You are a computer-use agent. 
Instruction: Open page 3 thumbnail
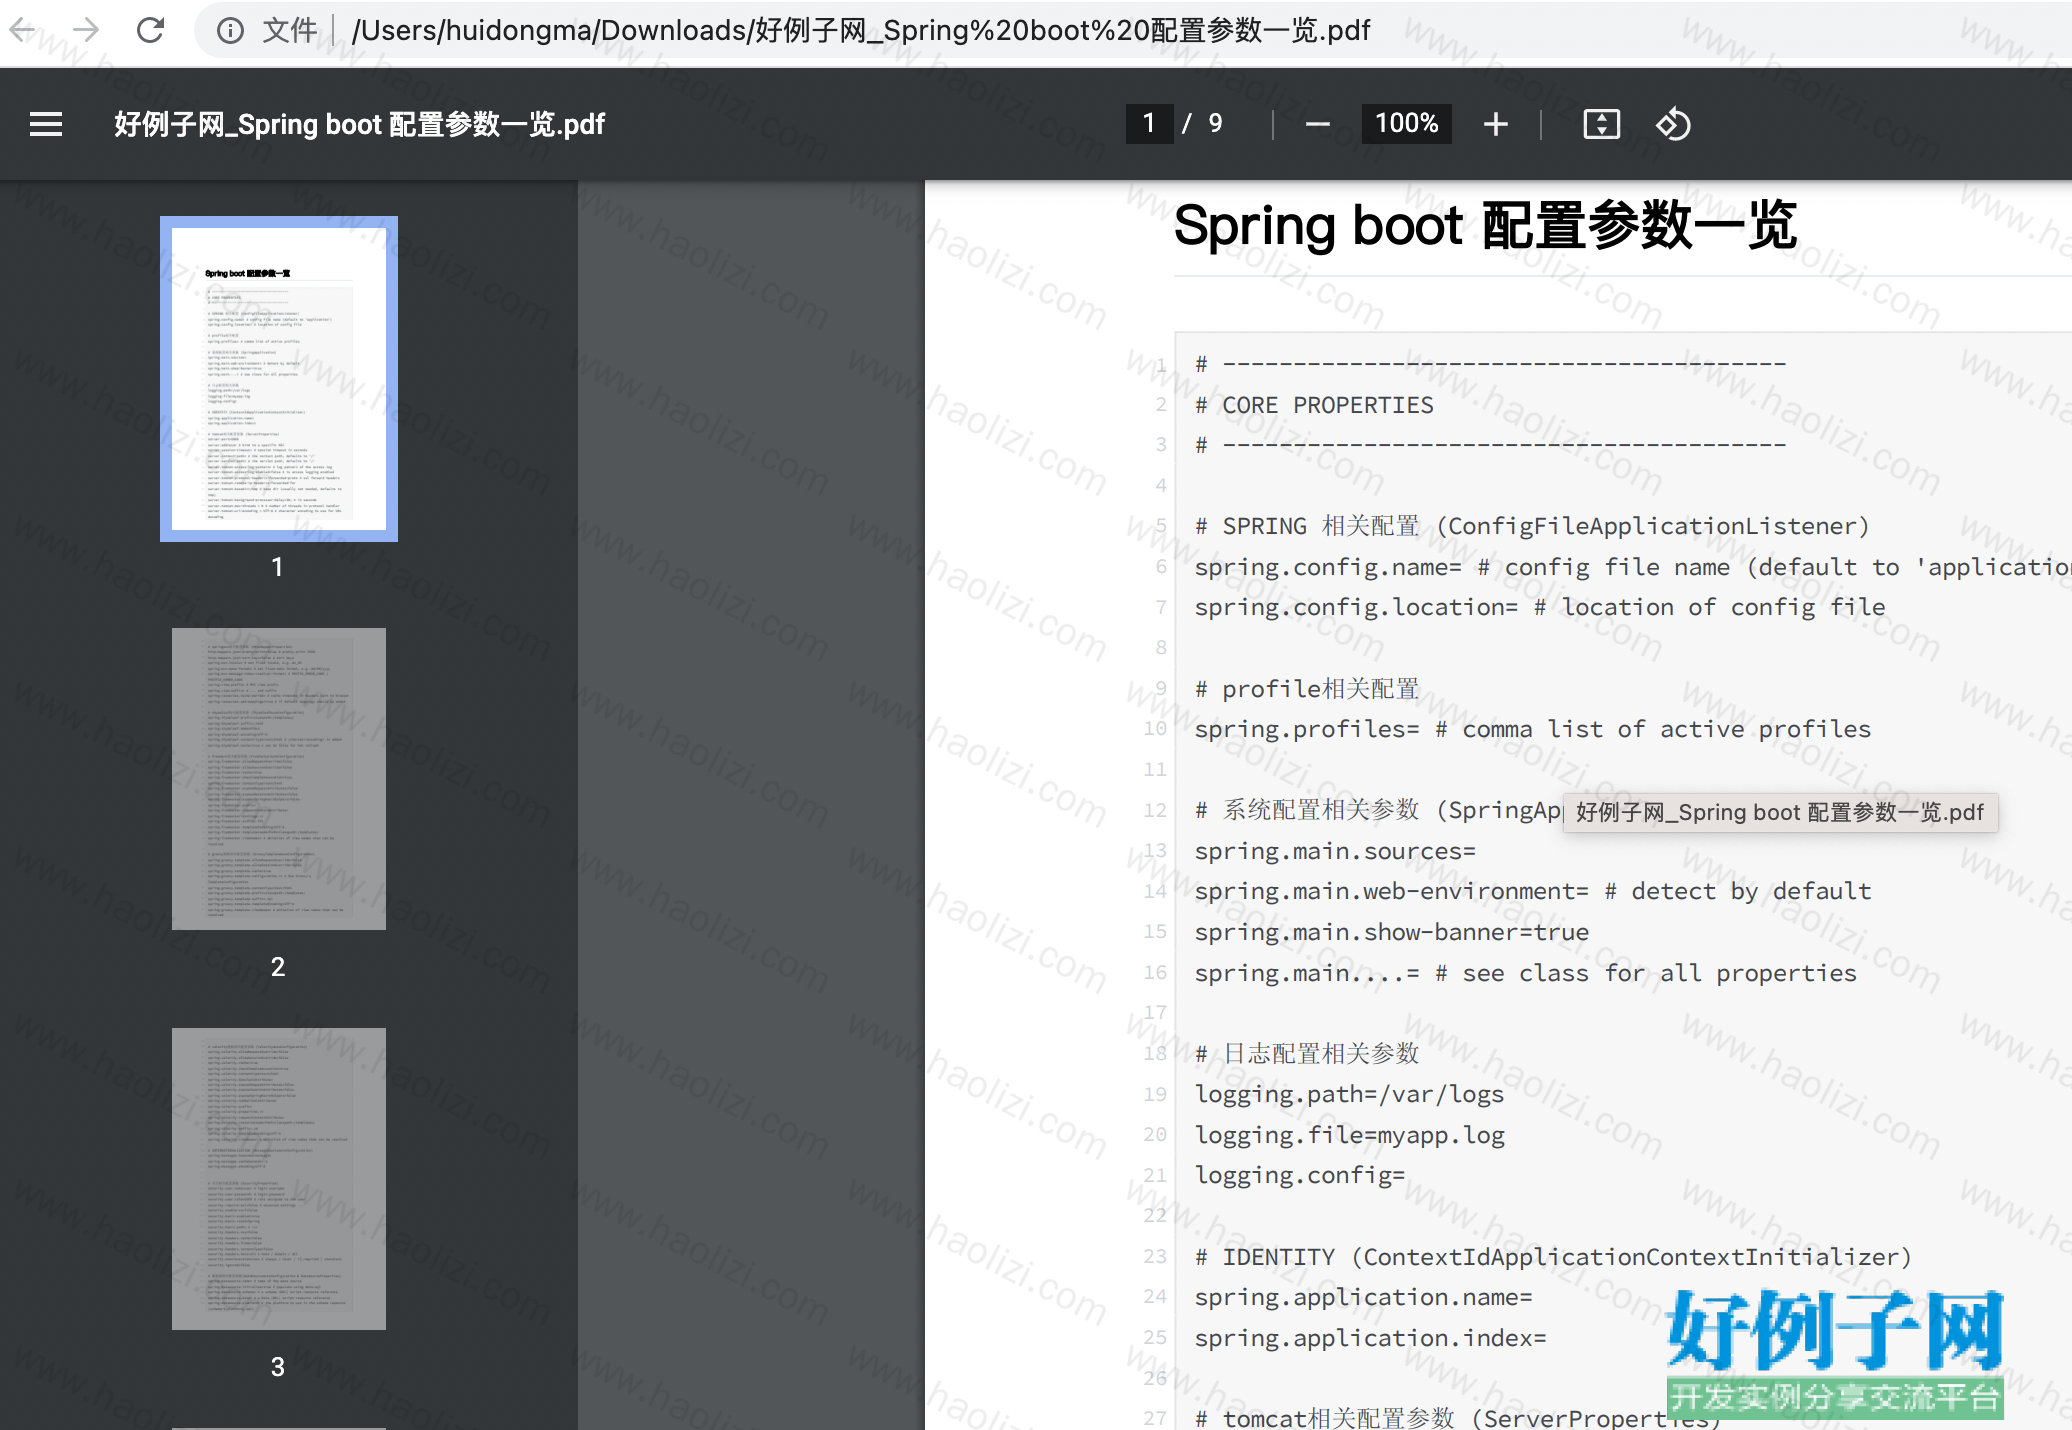(x=279, y=1179)
